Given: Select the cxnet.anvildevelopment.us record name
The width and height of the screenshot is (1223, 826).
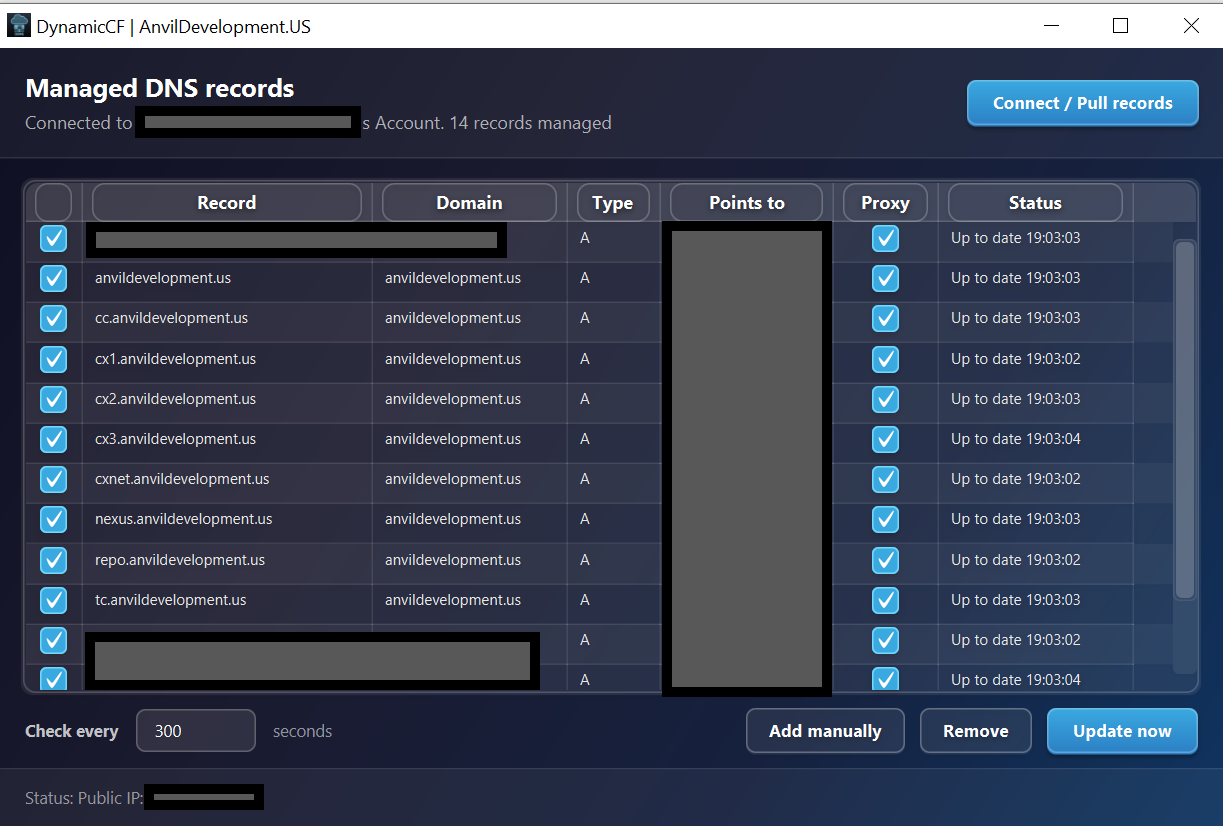Looking at the screenshot, I should point(182,479).
